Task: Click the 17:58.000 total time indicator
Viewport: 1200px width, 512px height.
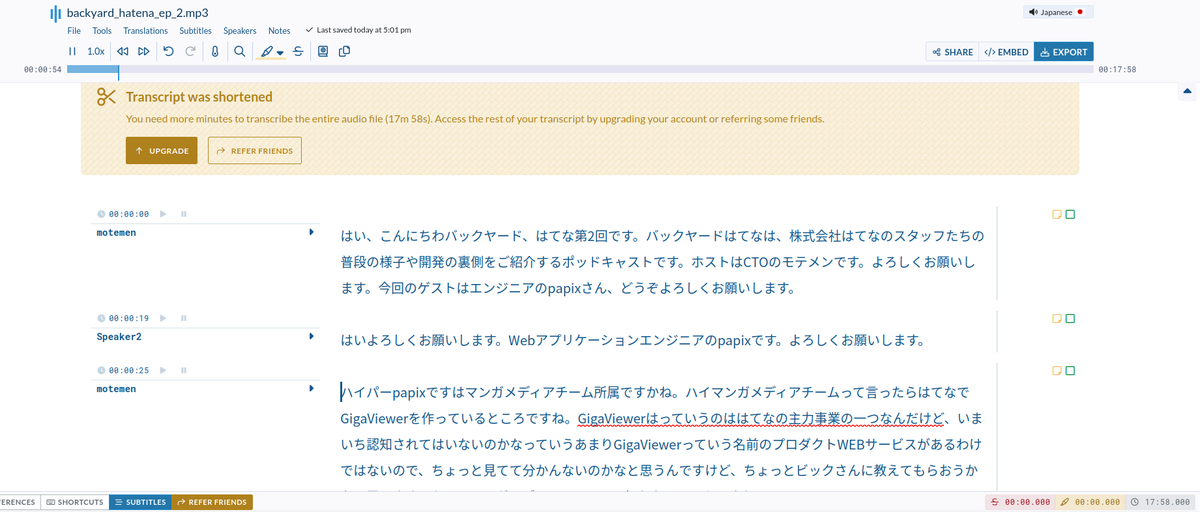Action: tap(1162, 502)
